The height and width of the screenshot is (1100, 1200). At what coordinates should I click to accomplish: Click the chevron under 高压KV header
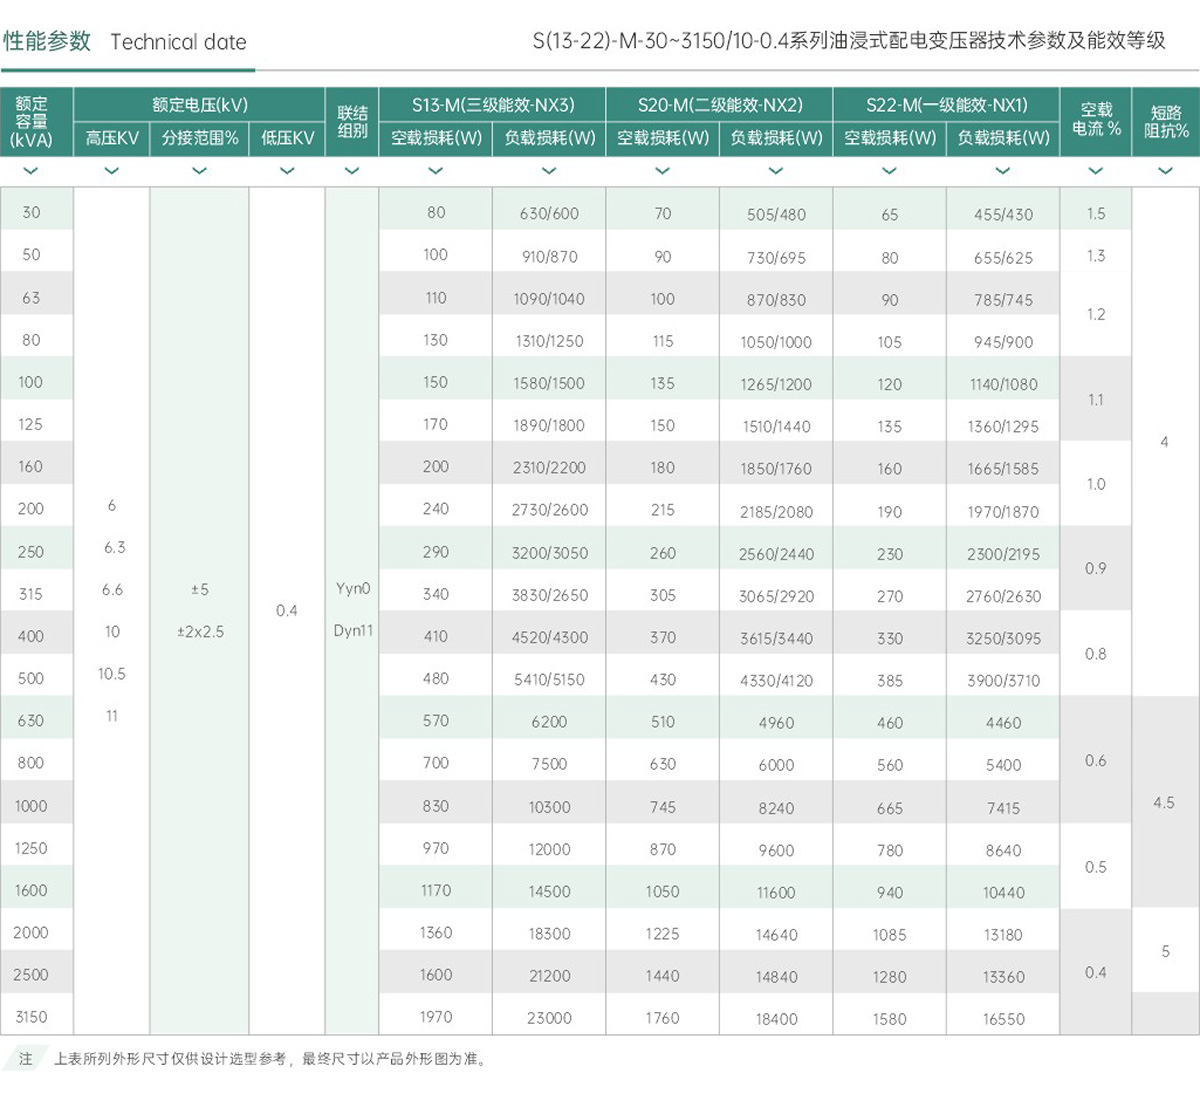111,171
